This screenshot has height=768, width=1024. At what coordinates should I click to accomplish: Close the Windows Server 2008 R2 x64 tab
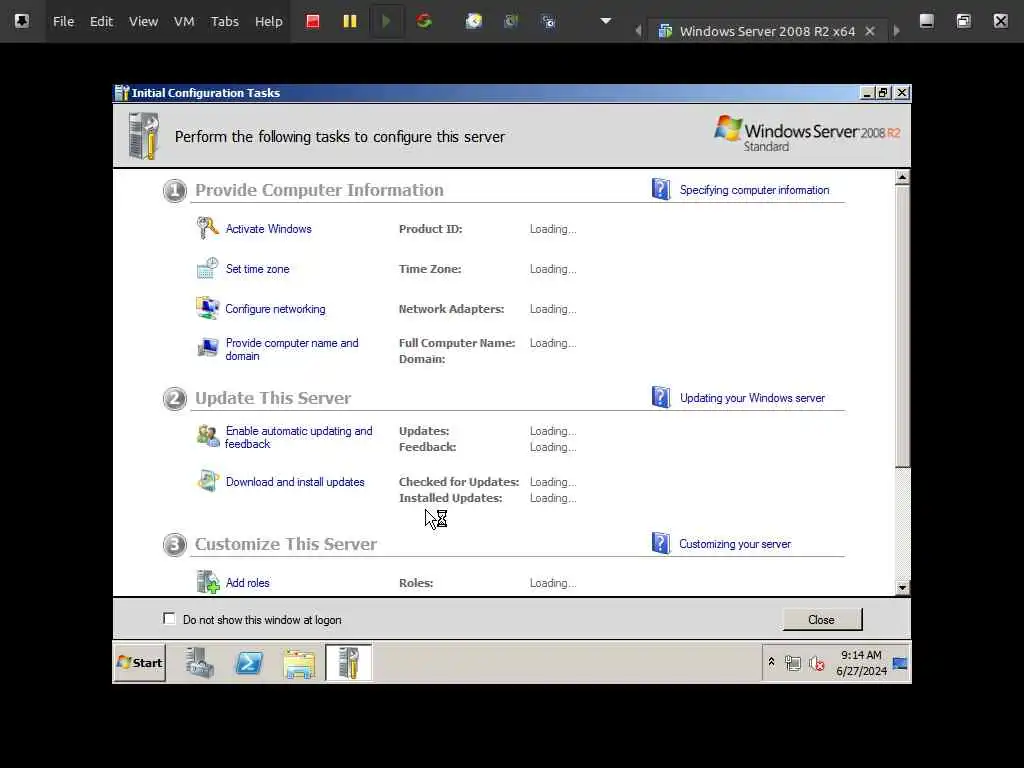click(870, 31)
